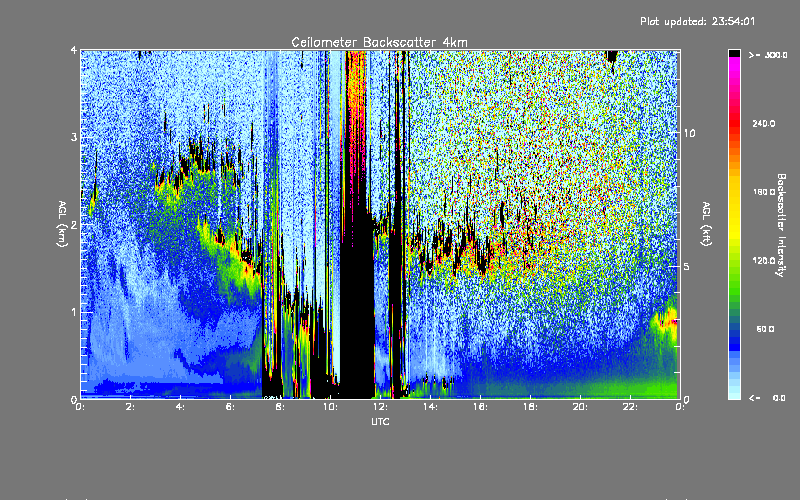Click the '8:' tick on the UTC axis
800x500 pixels.
pos(280,407)
